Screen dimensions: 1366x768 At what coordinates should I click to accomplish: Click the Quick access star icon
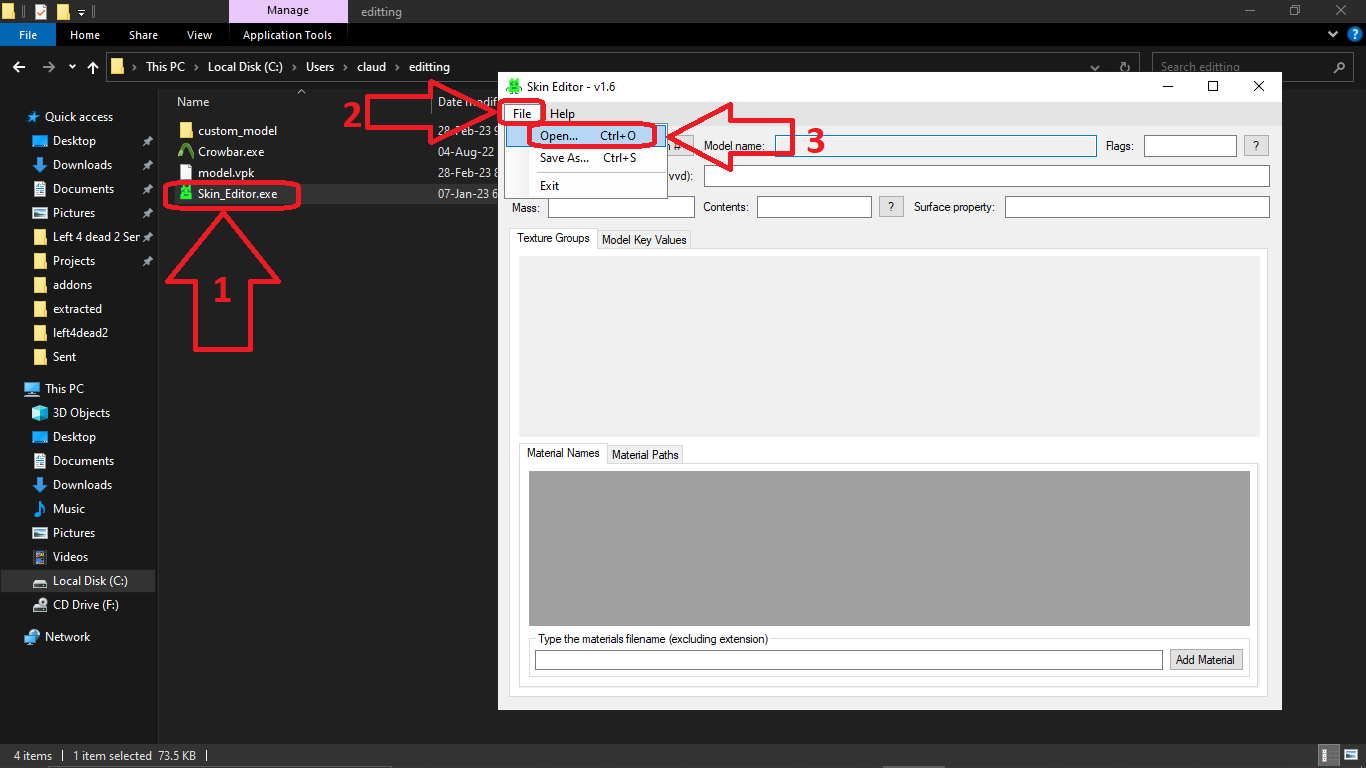click(33, 117)
